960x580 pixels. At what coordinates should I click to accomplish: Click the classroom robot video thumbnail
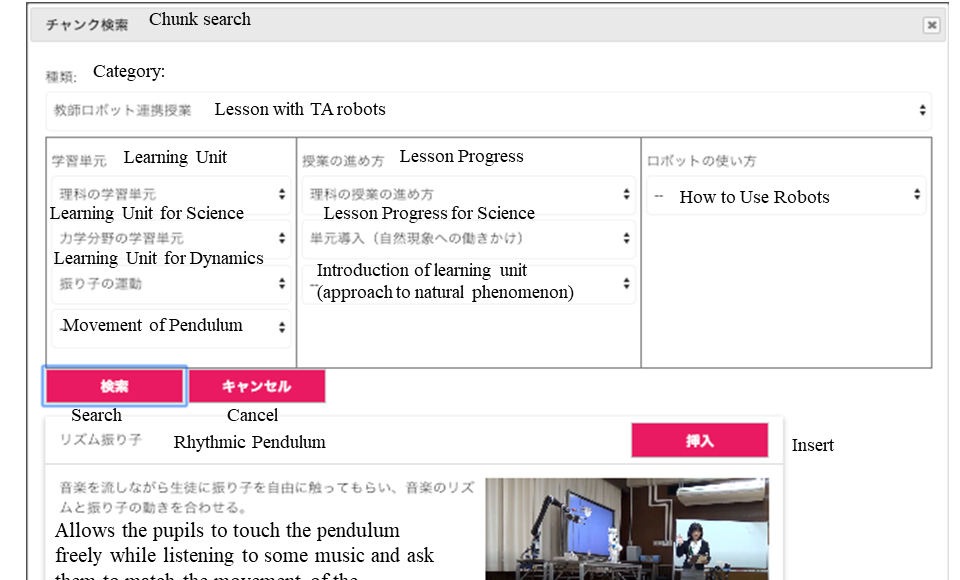(626, 528)
